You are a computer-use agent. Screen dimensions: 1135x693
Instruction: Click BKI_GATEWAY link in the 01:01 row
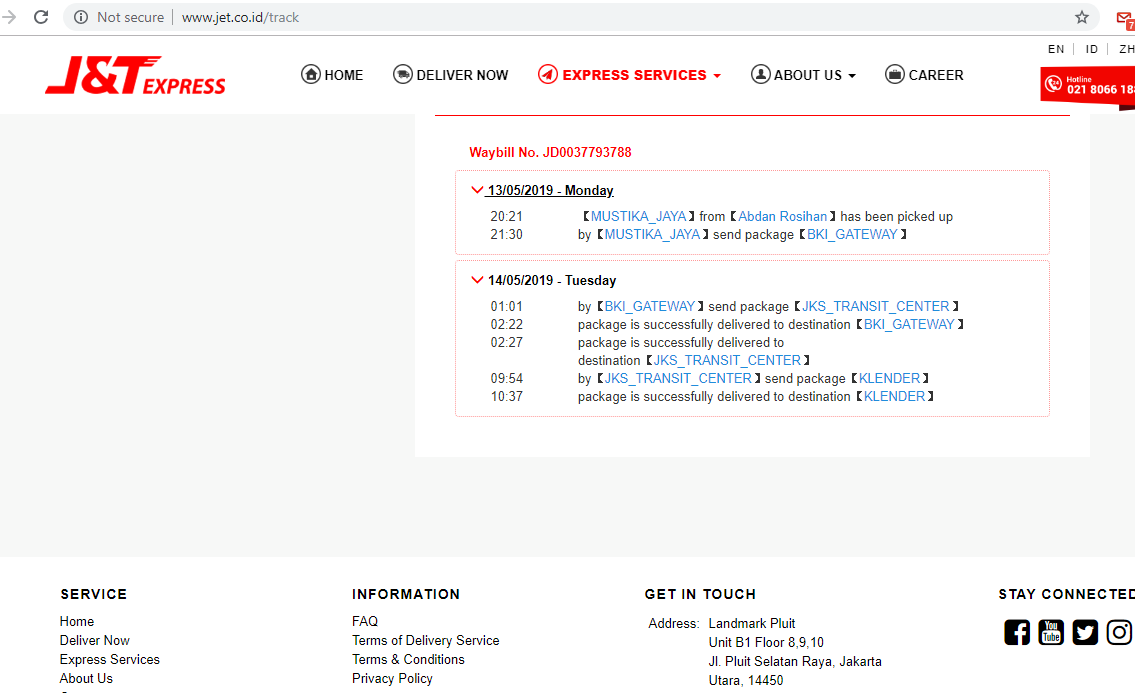pyautogui.click(x=649, y=306)
